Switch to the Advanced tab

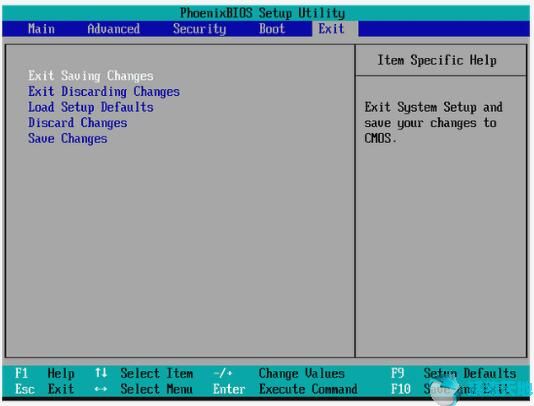coord(113,29)
